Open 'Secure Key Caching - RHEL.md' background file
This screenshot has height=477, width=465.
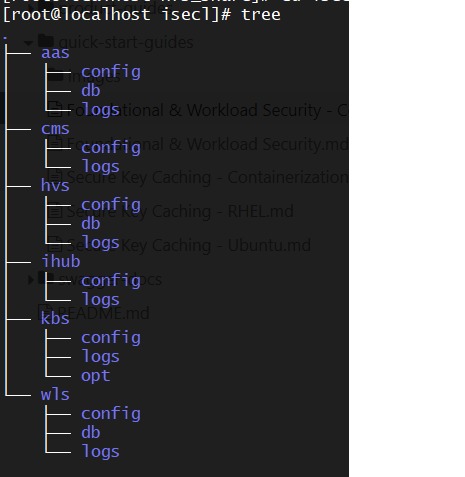[x=180, y=211]
